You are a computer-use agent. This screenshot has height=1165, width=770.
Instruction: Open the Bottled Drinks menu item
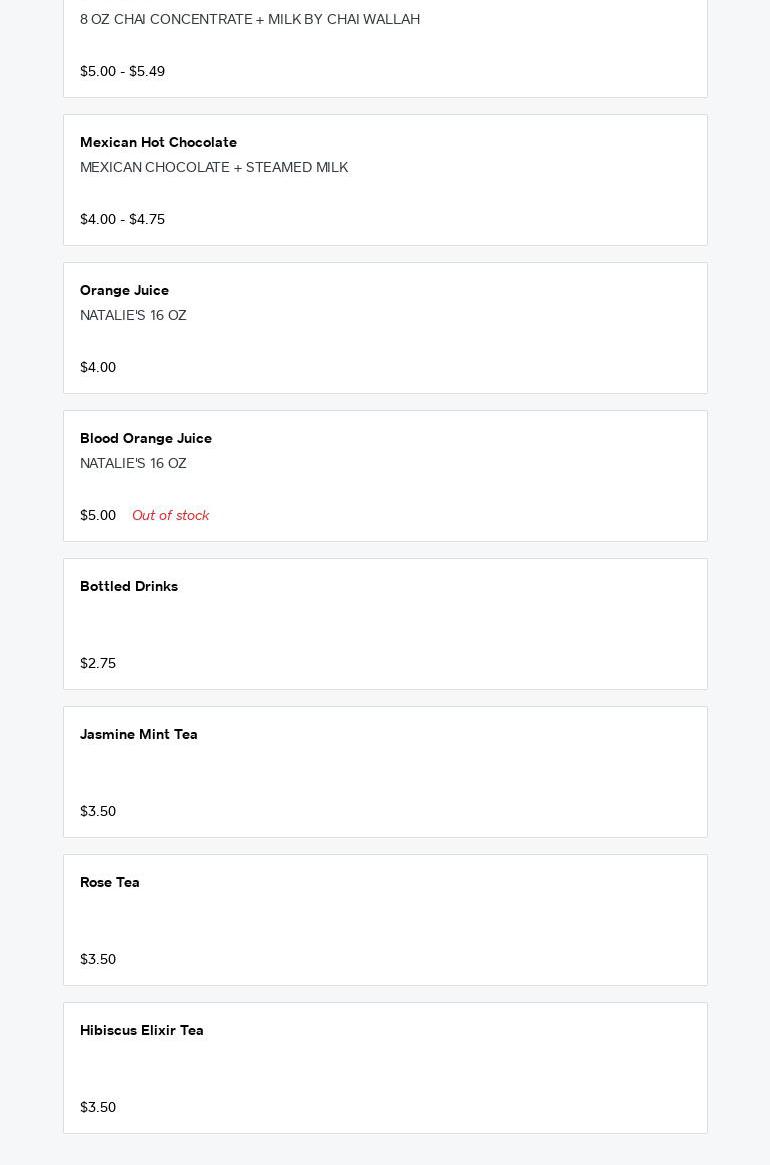click(x=129, y=587)
